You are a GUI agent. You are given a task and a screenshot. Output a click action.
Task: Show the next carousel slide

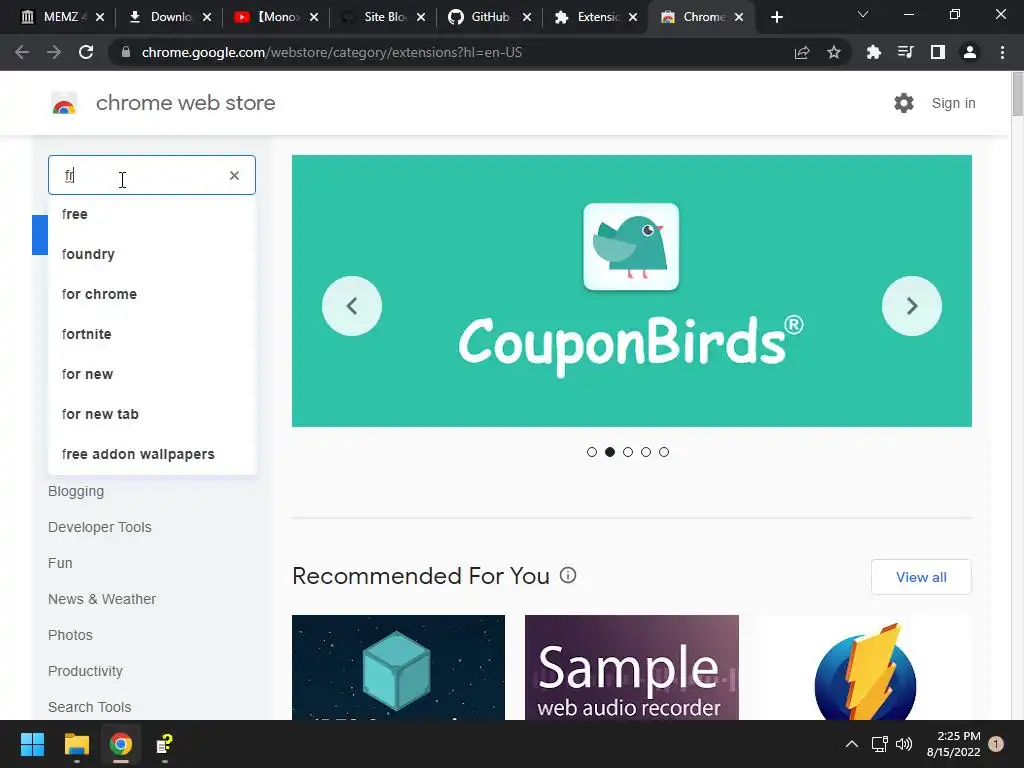tap(912, 306)
